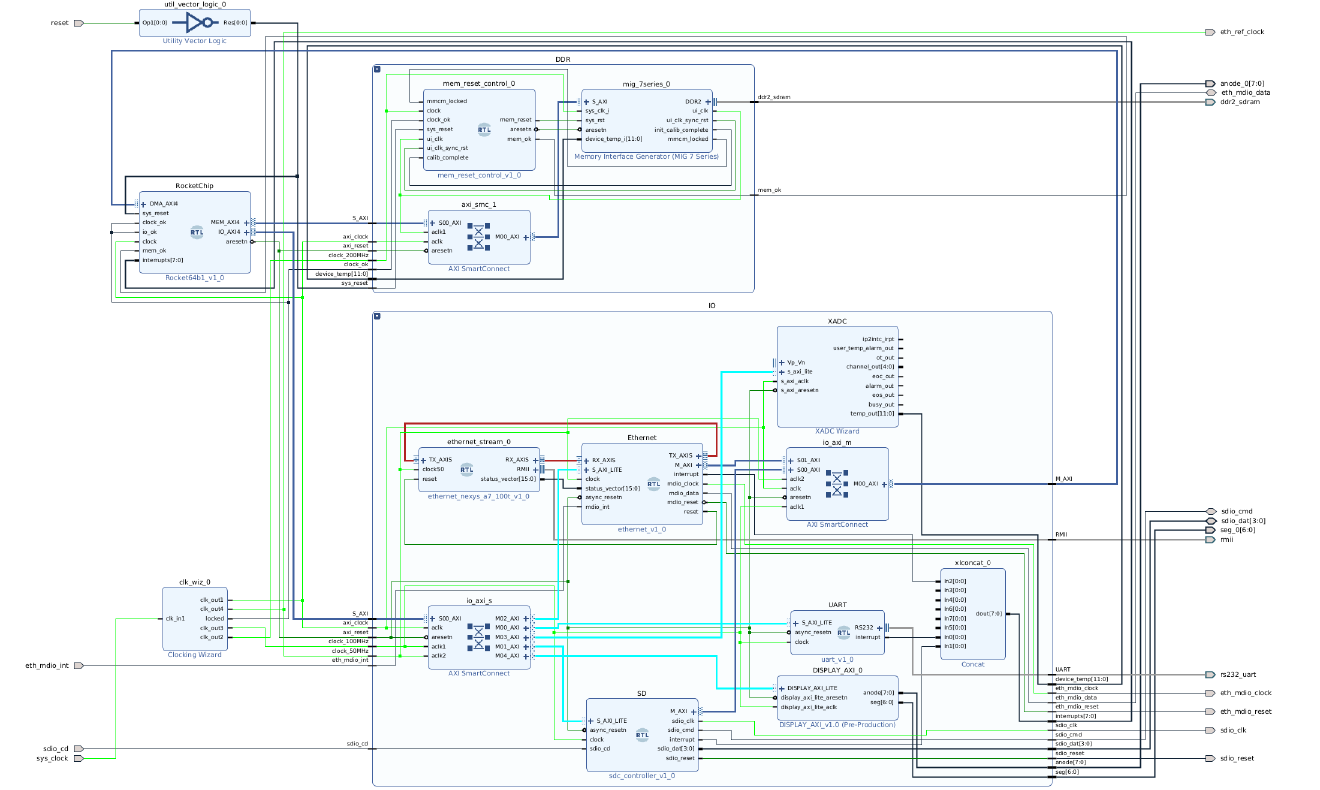Click the RTL icon on ethernet_stream_0

click(467, 470)
